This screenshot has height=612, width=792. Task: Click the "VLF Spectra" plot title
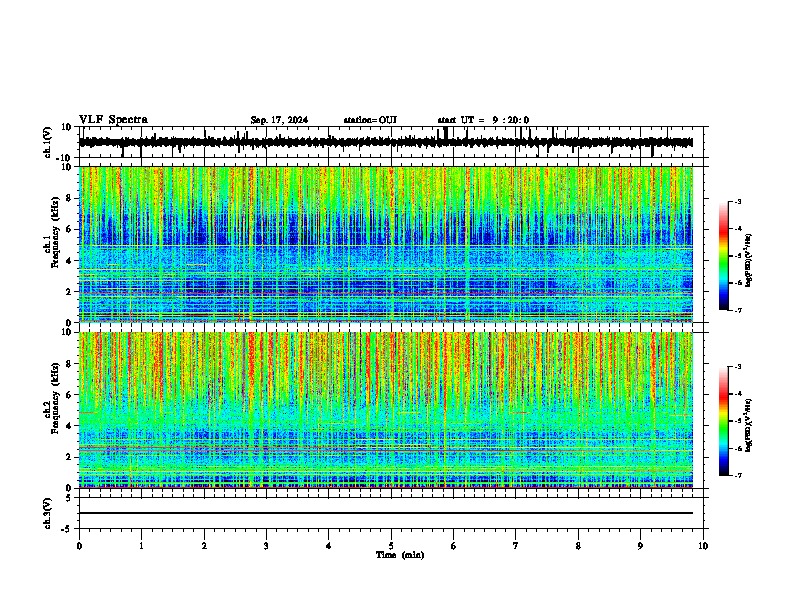point(113,120)
